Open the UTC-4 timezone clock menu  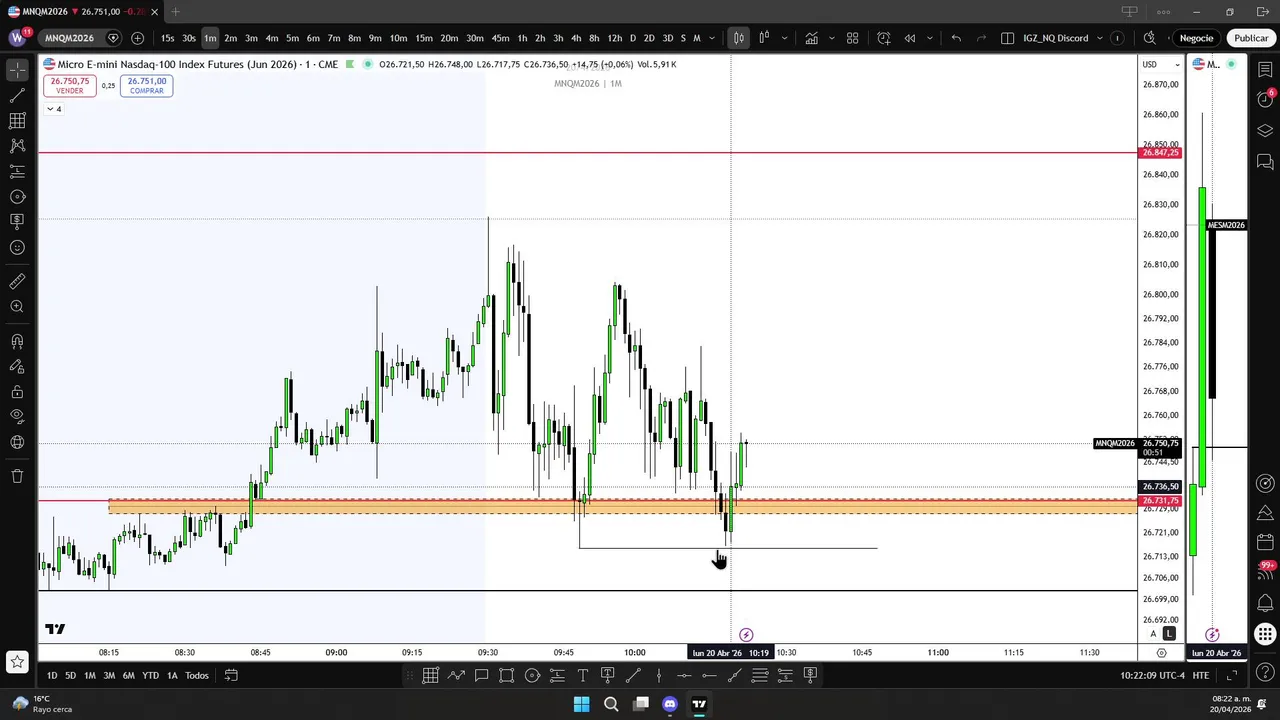(1153, 675)
